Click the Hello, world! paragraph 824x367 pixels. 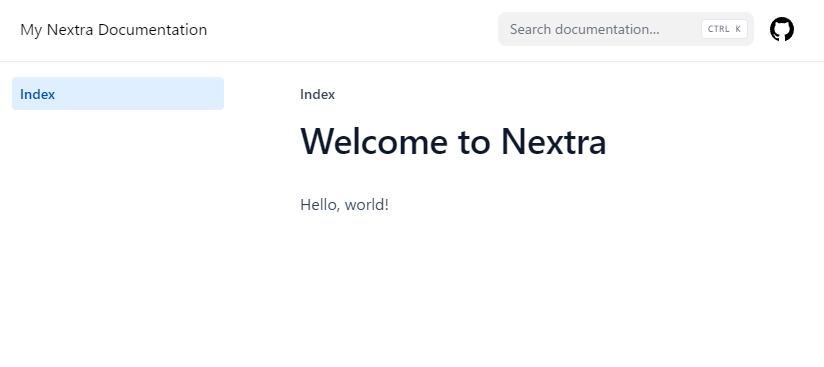click(x=344, y=205)
